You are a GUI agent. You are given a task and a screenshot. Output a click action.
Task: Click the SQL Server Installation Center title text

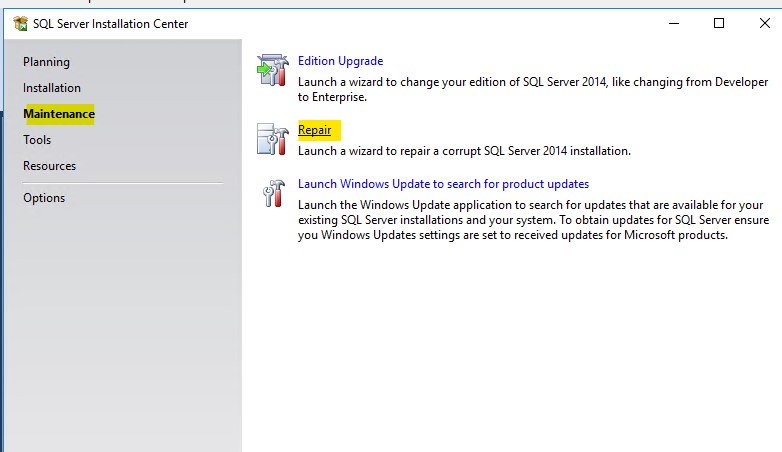click(111, 24)
